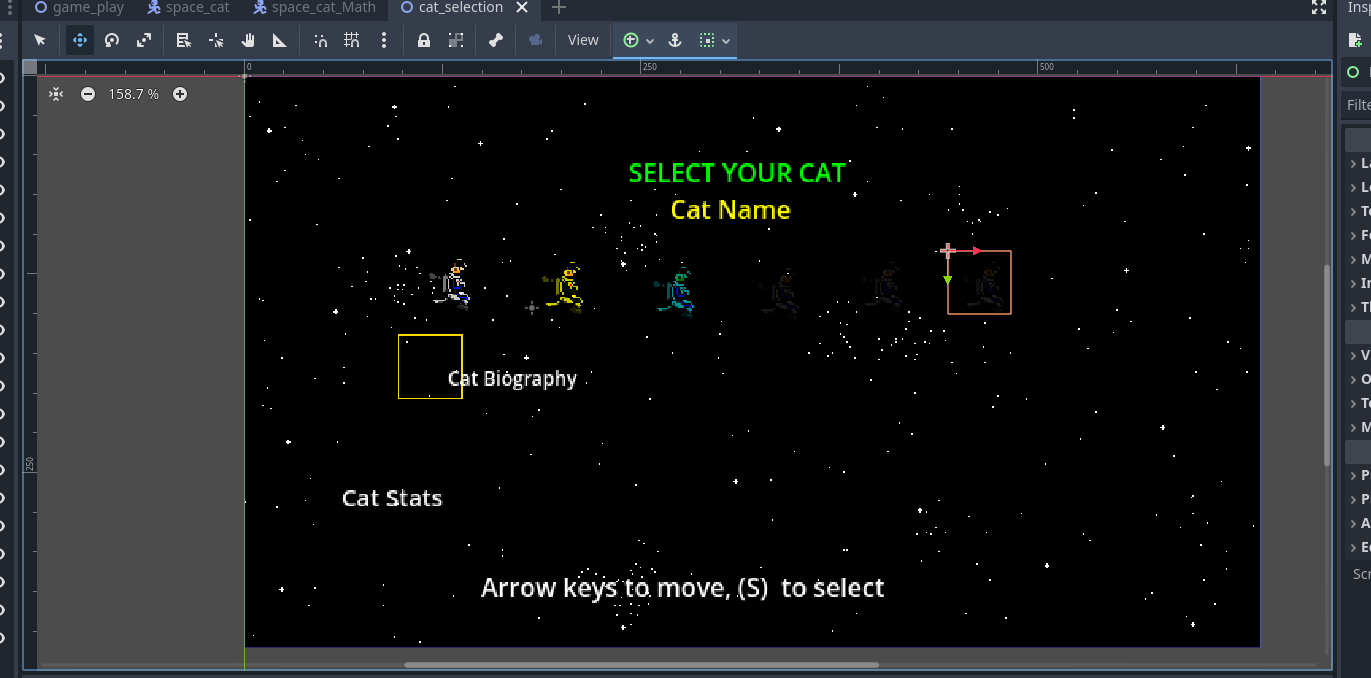This screenshot has width=1371, height=678.
Task: Select the yellow Cat Name label
Action: [x=731, y=210]
